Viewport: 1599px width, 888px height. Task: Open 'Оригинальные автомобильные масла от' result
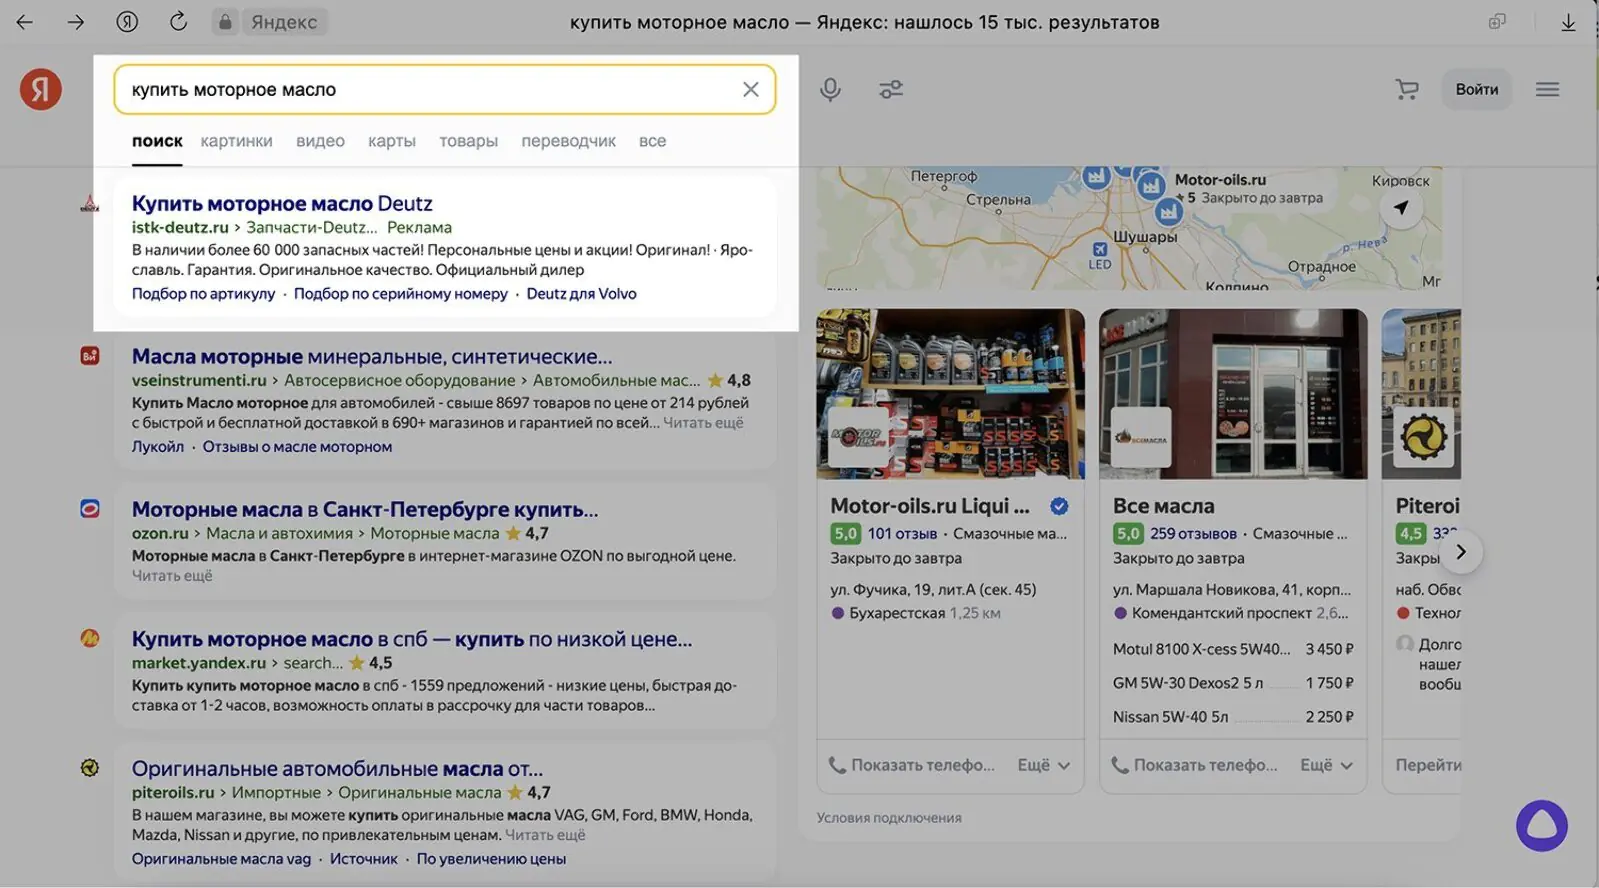point(337,769)
